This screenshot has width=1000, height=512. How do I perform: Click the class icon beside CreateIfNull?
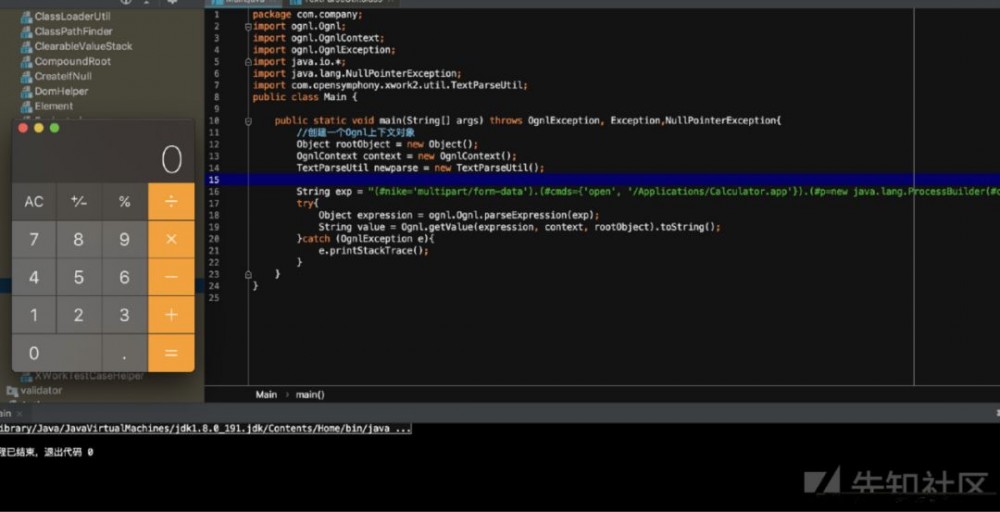[x=26, y=77]
